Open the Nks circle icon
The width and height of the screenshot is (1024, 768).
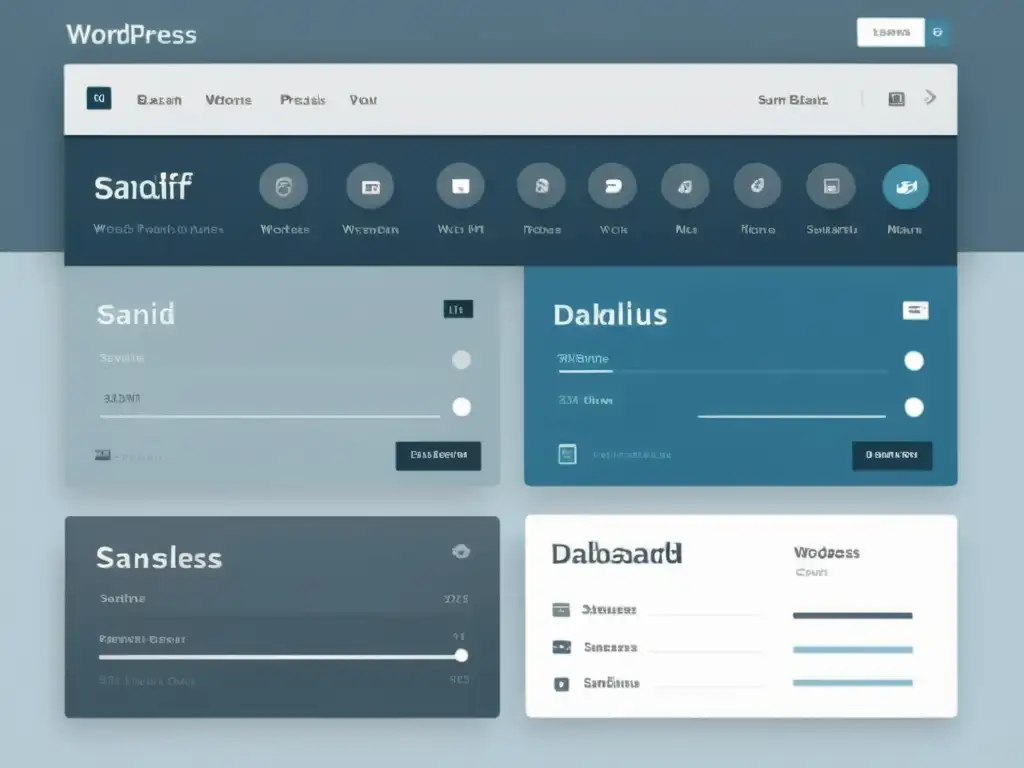(x=685, y=186)
